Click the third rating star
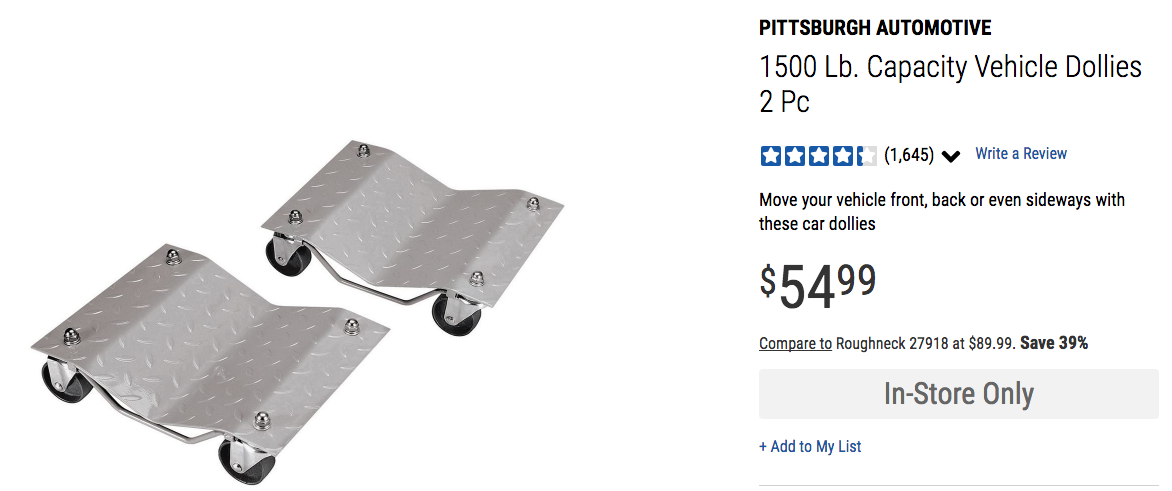Image resolution: width=1172 pixels, height=491 pixels. point(818,155)
